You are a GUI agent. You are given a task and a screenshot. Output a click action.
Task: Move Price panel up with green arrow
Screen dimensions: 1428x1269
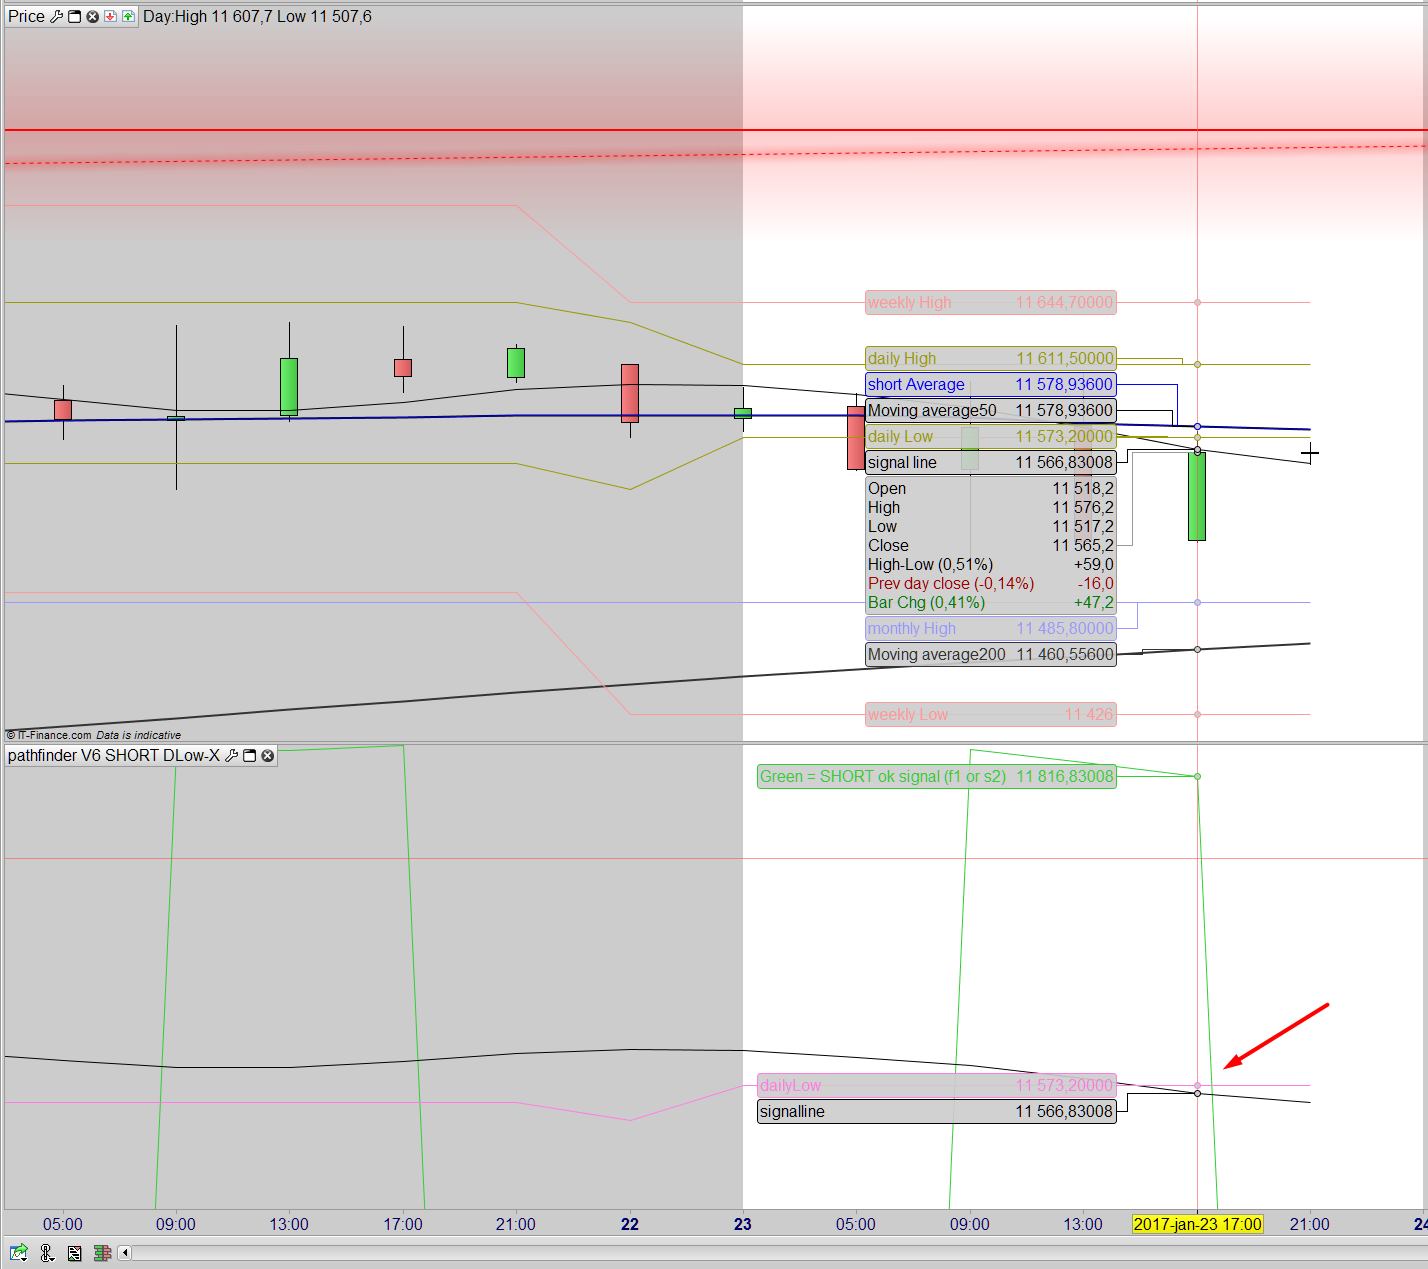(x=128, y=16)
